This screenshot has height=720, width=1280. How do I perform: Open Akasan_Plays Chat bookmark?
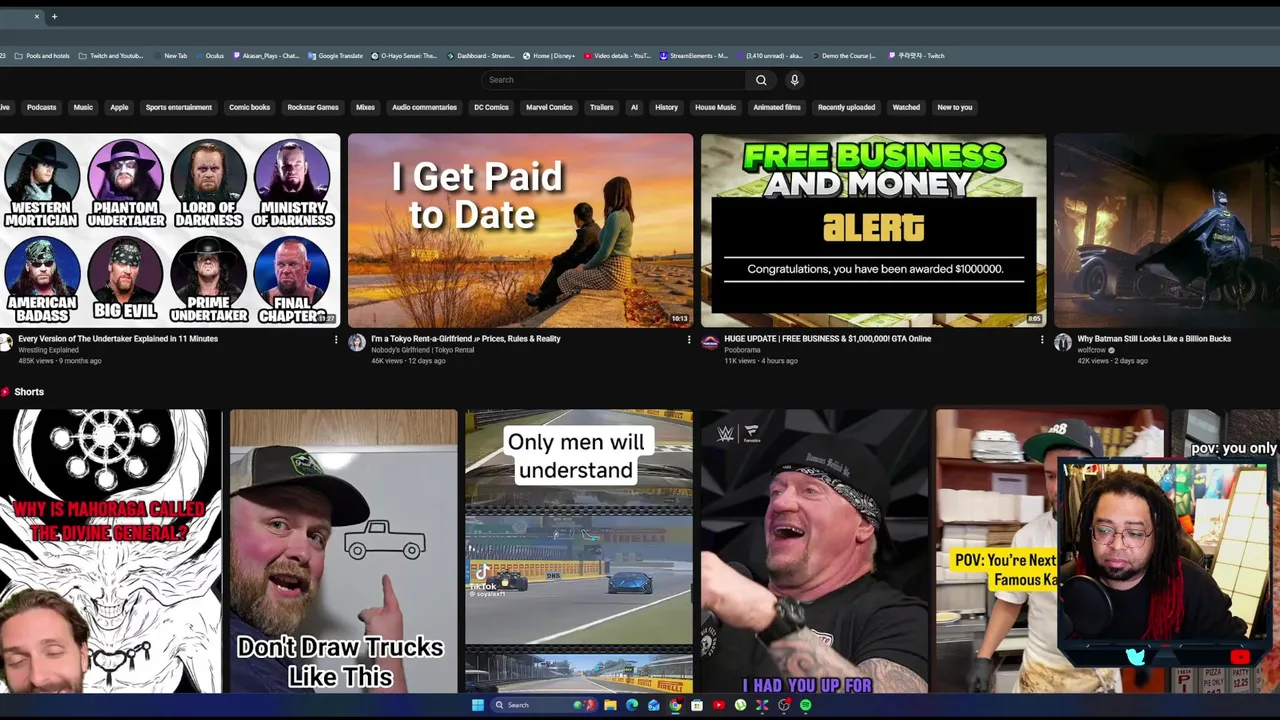pyautogui.click(x=266, y=56)
